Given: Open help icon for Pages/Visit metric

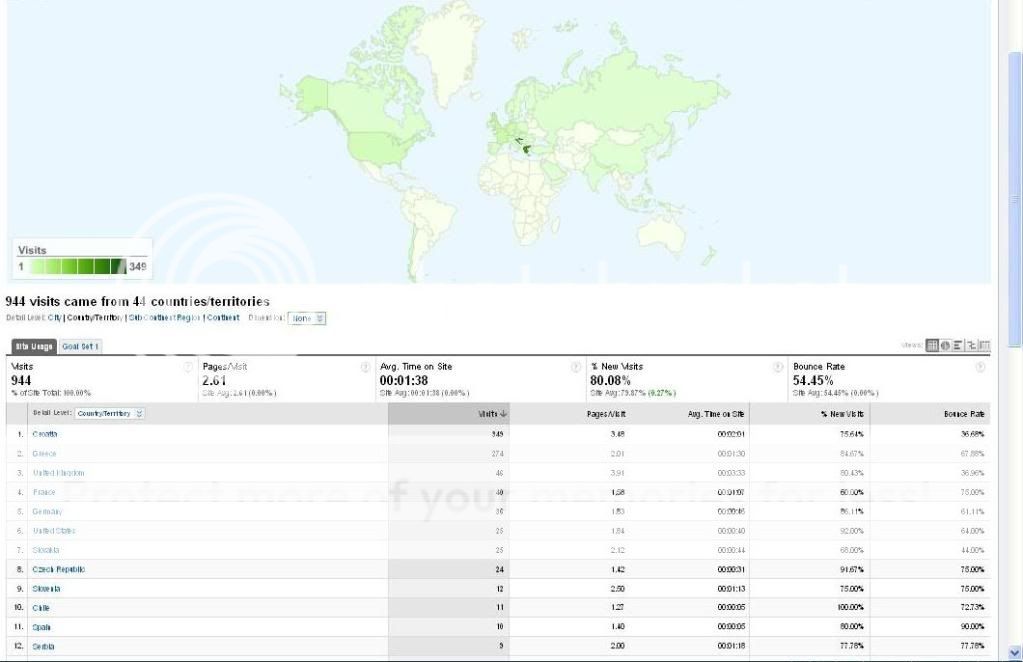Looking at the screenshot, I should 365,367.
